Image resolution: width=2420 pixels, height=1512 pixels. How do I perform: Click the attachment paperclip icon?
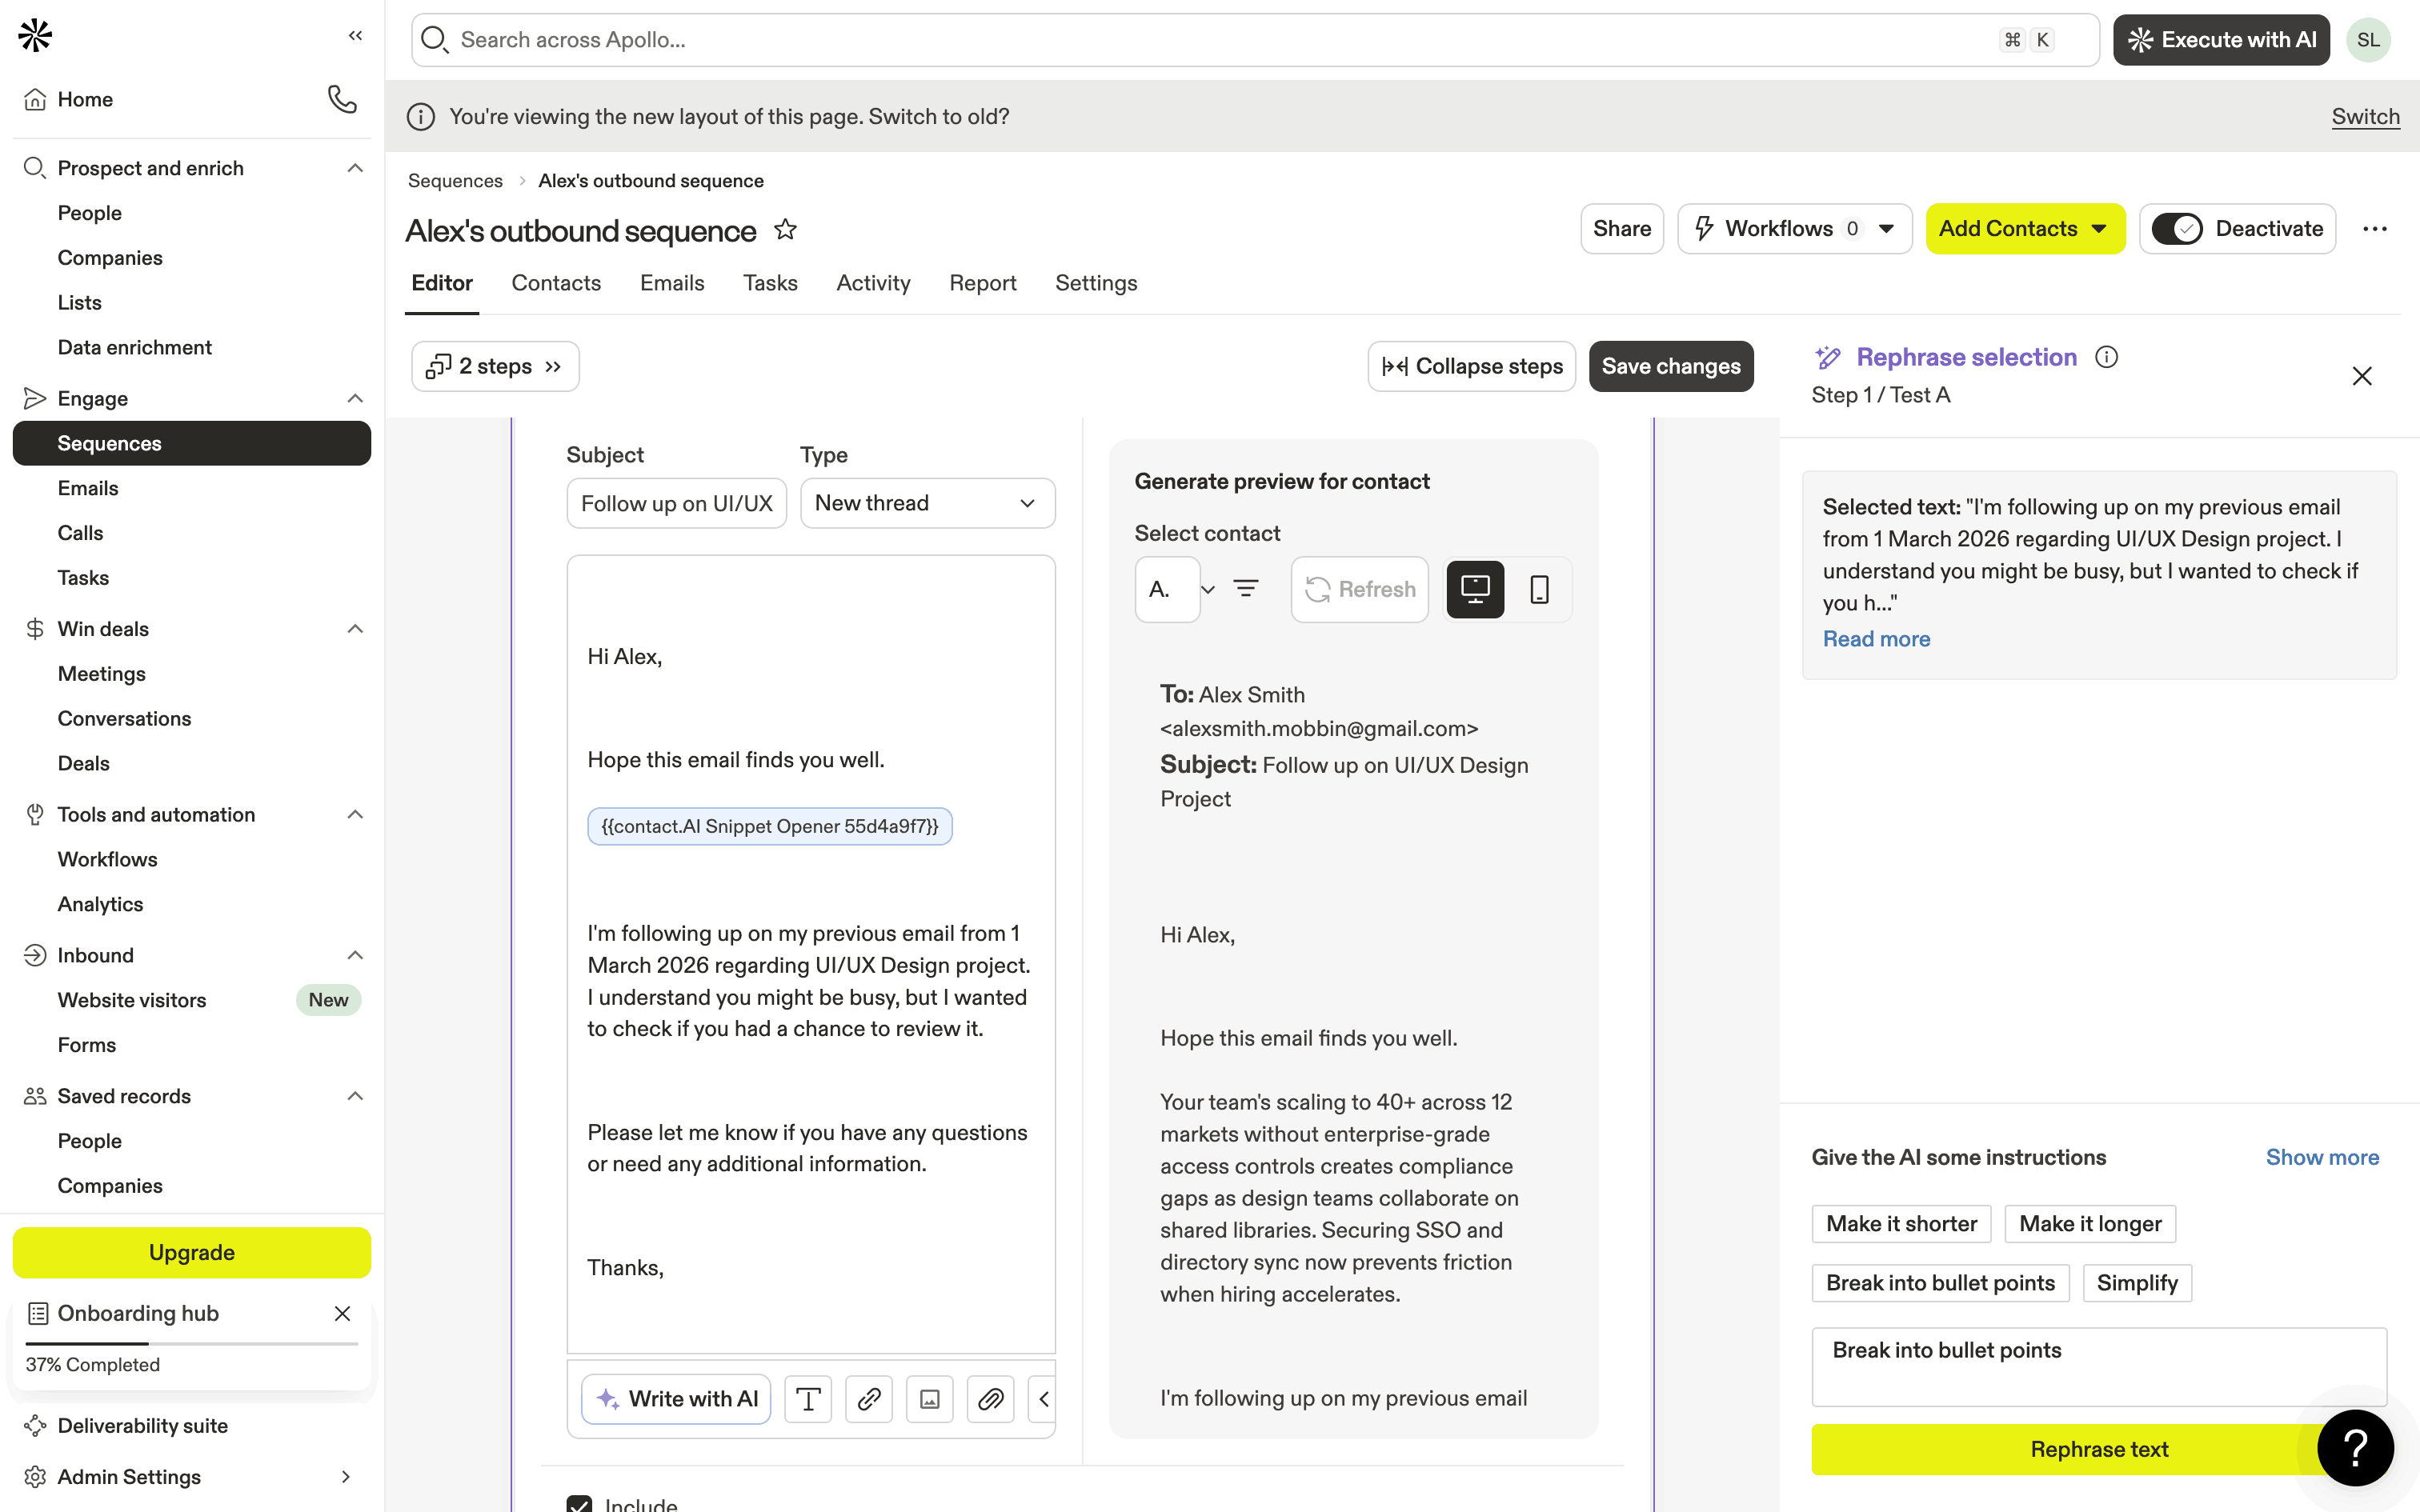click(x=991, y=1398)
